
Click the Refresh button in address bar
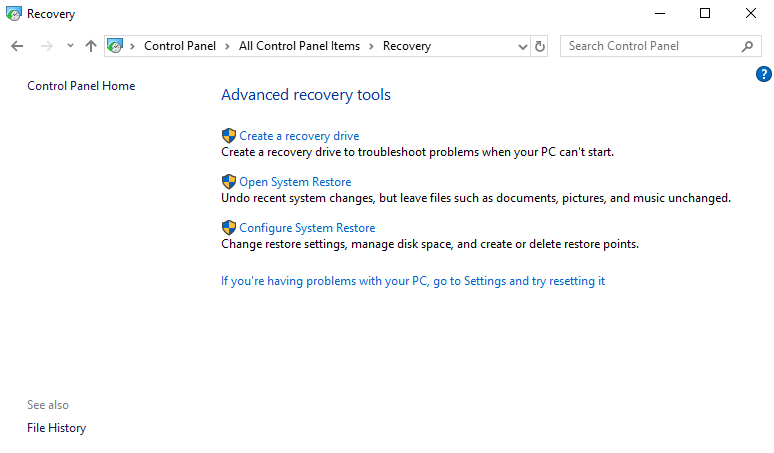point(540,46)
